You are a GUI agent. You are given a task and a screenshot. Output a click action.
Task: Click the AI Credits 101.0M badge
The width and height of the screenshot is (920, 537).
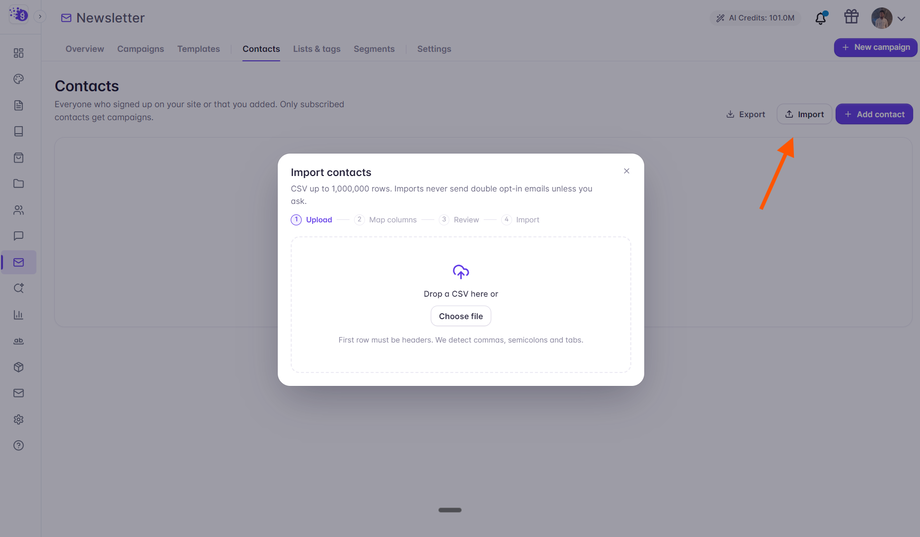click(x=755, y=18)
